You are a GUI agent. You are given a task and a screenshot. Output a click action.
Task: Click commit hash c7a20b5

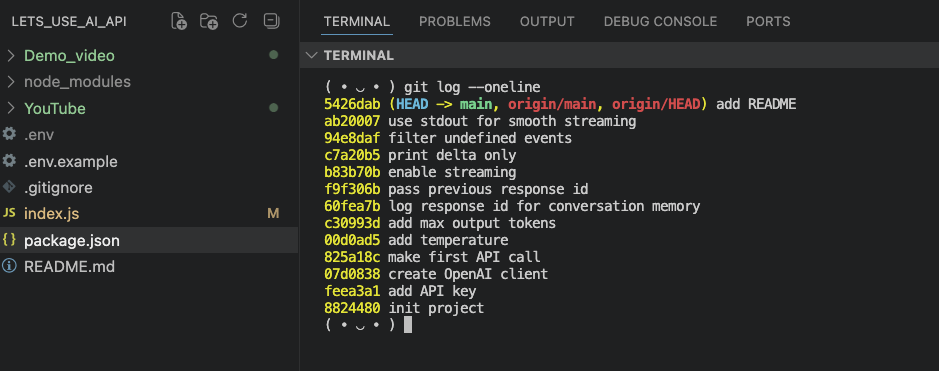tap(352, 156)
